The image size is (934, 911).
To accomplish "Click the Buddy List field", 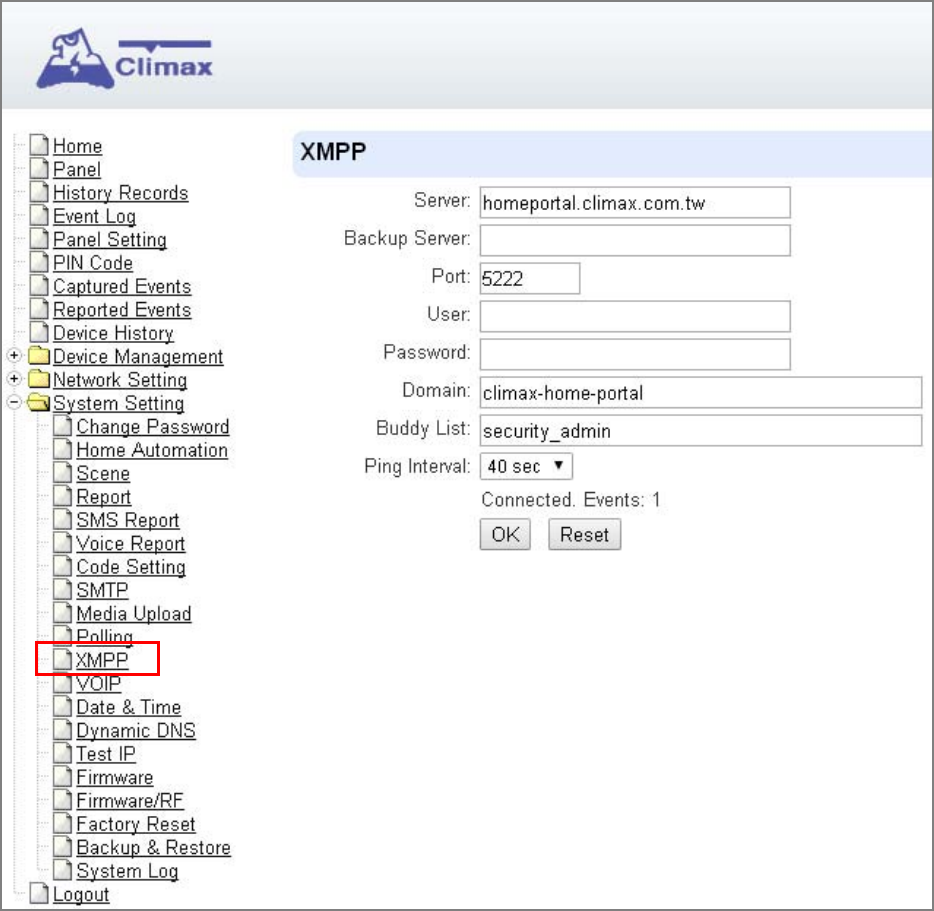I will tap(700, 430).
